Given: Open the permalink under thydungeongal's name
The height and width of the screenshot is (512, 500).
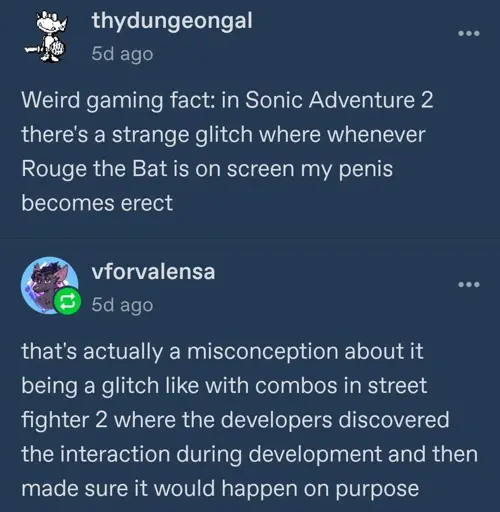Looking at the screenshot, I should 122,54.
